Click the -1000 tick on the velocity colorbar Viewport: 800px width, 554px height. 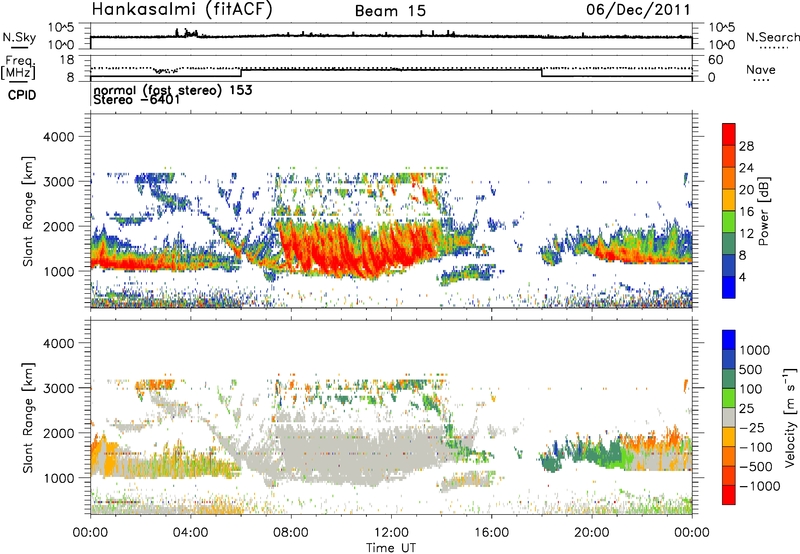[x=759, y=486]
